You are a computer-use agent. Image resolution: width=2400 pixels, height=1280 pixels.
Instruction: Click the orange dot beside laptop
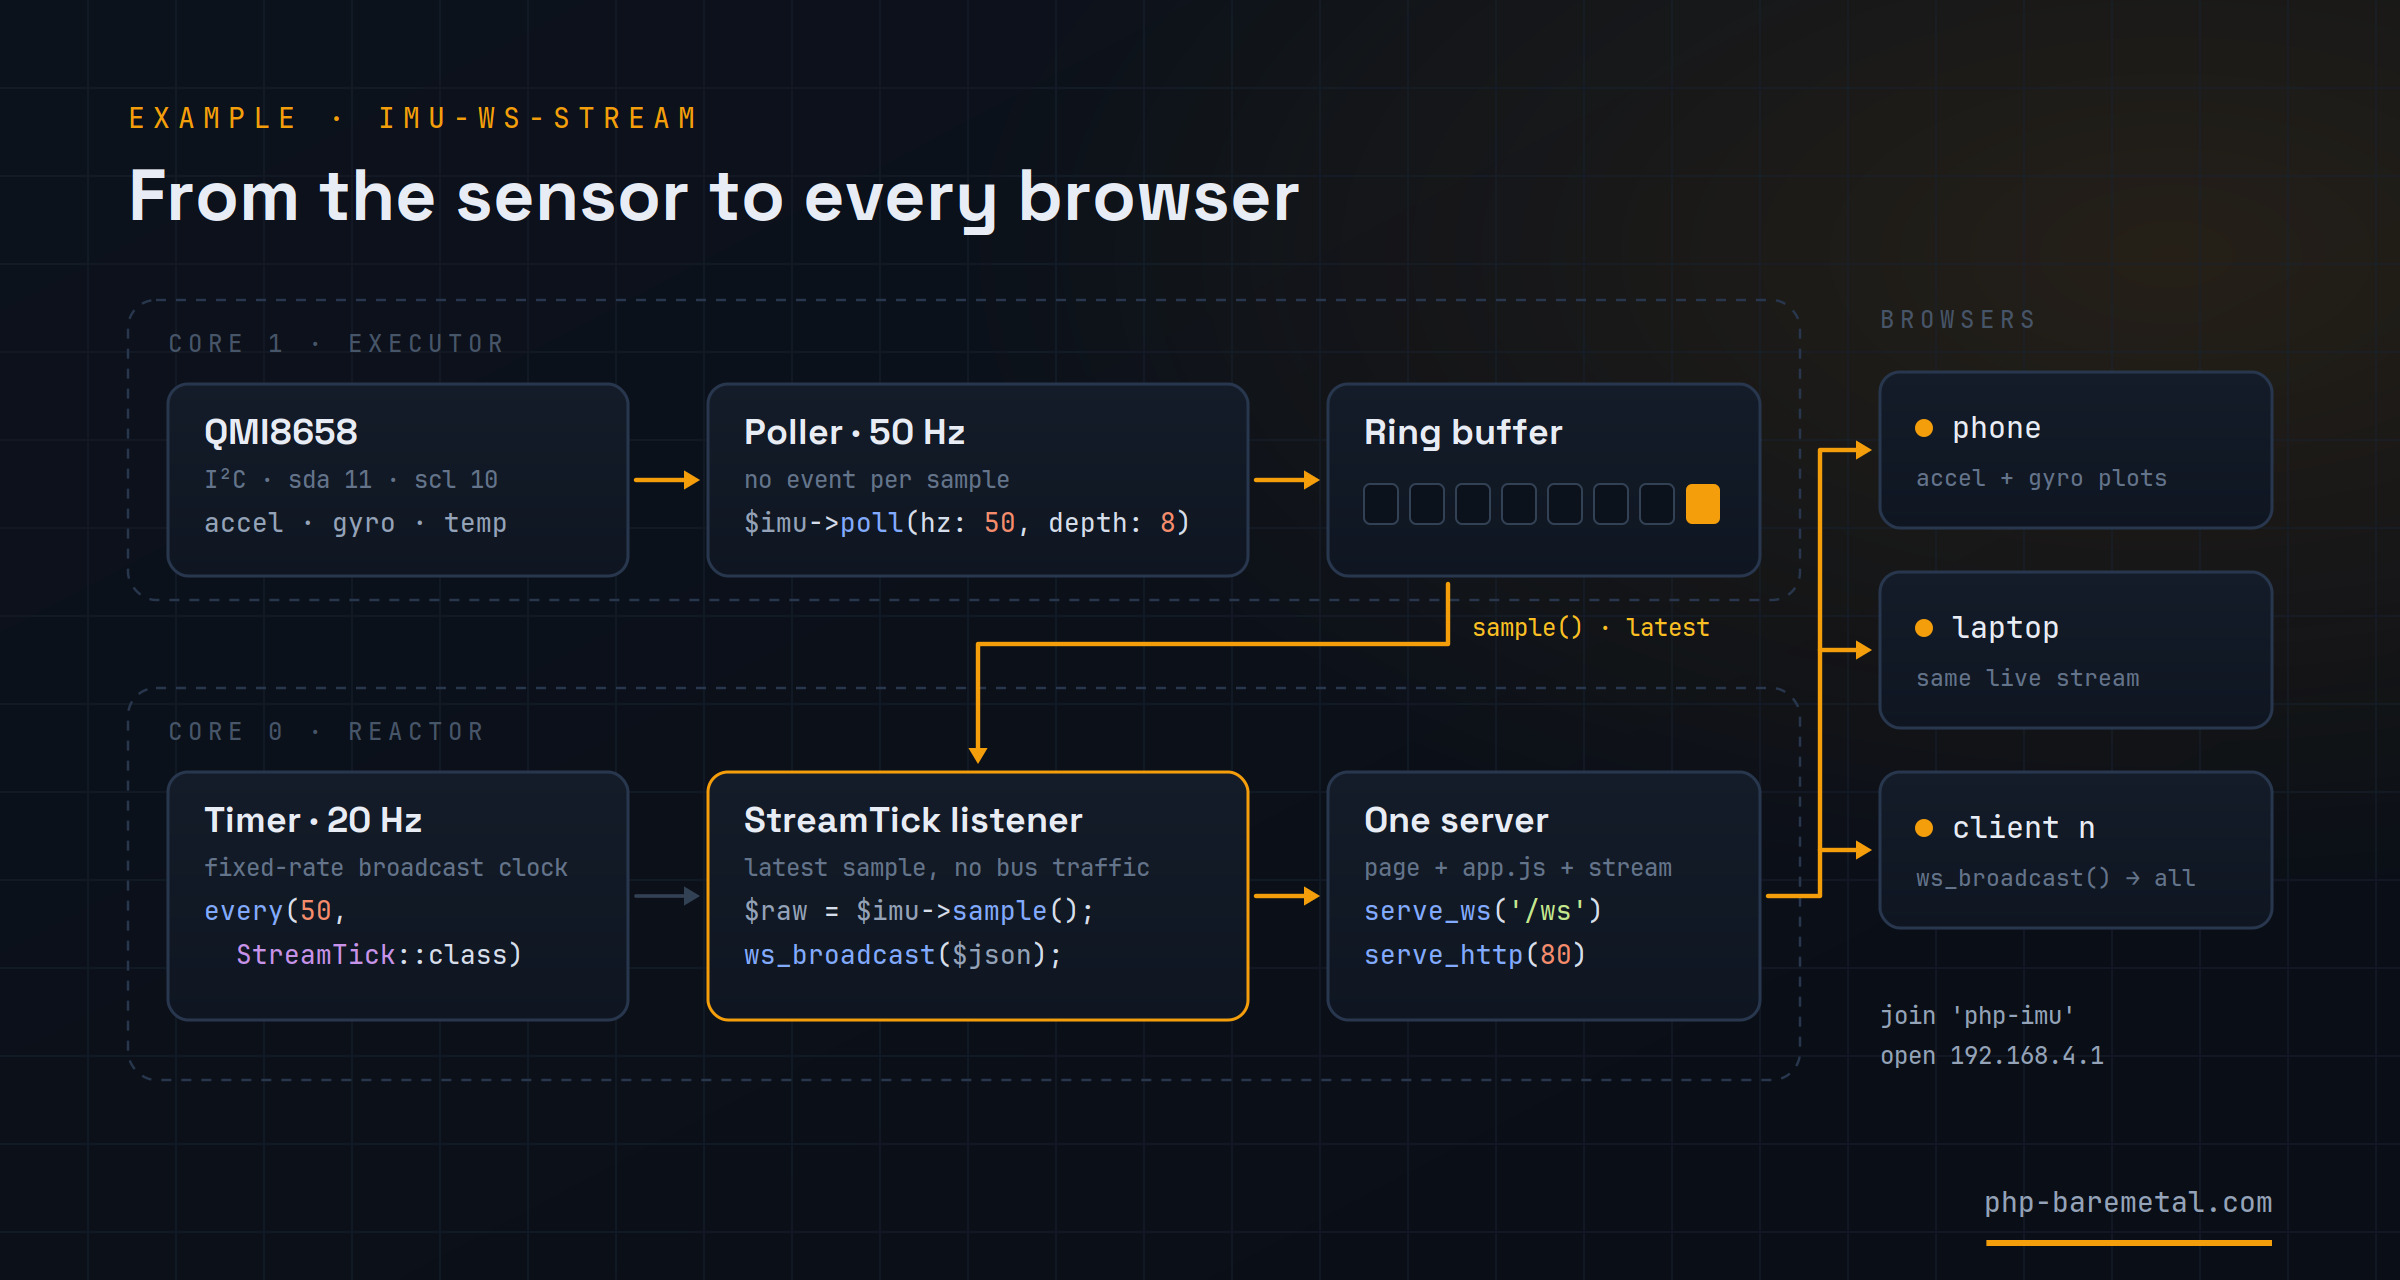coord(1924,628)
